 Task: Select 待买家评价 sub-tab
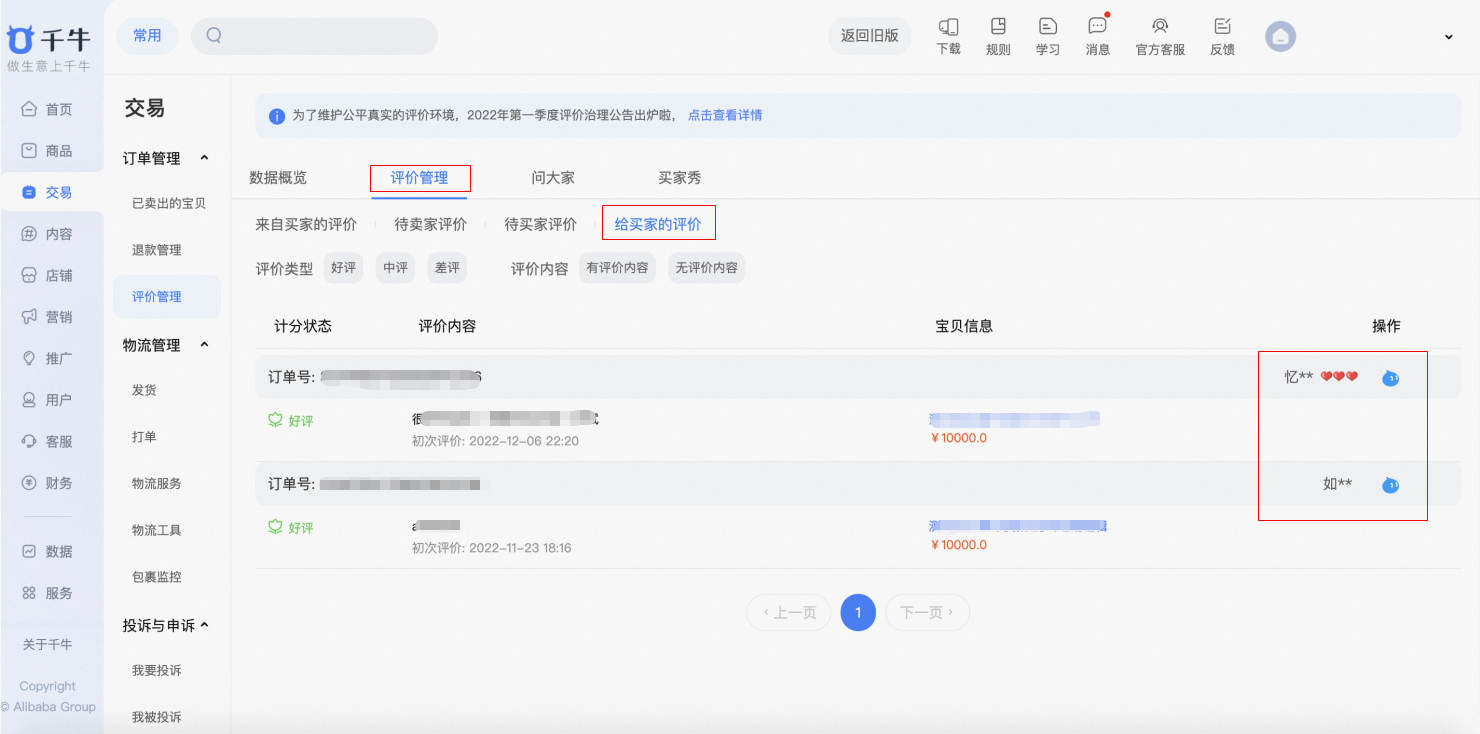pos(540,224)
